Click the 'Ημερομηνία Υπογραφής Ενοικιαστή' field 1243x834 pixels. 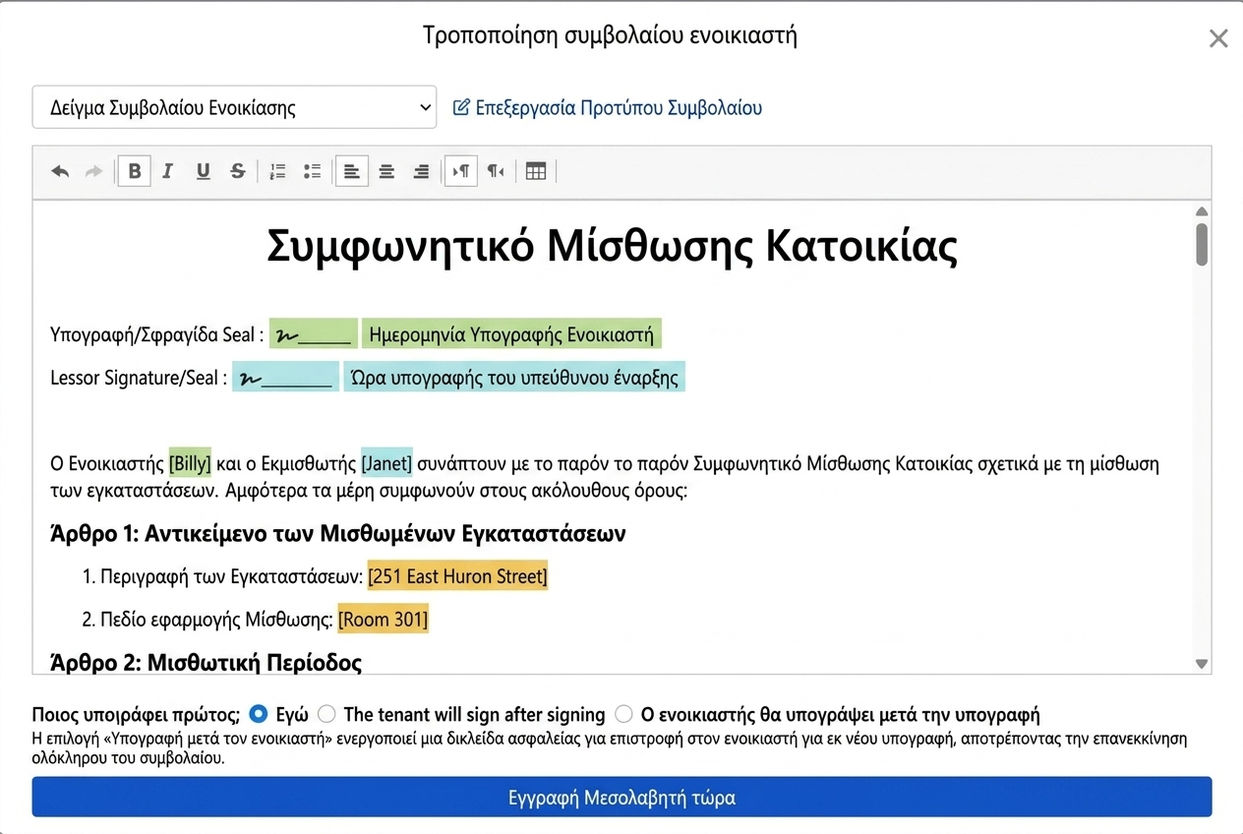[x=512, y=334]
